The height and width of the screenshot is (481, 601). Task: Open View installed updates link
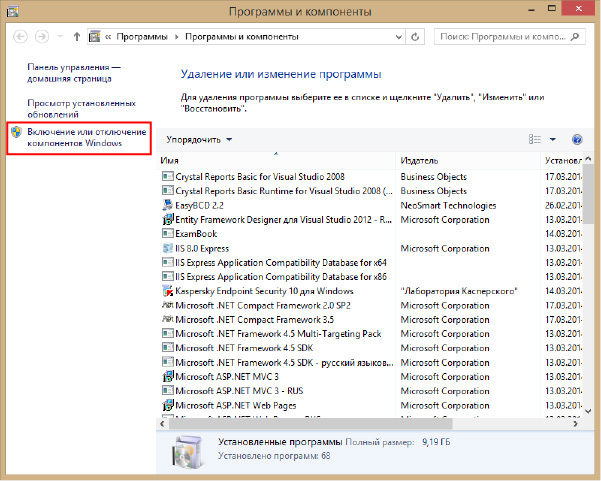click(x=81, y=108)
